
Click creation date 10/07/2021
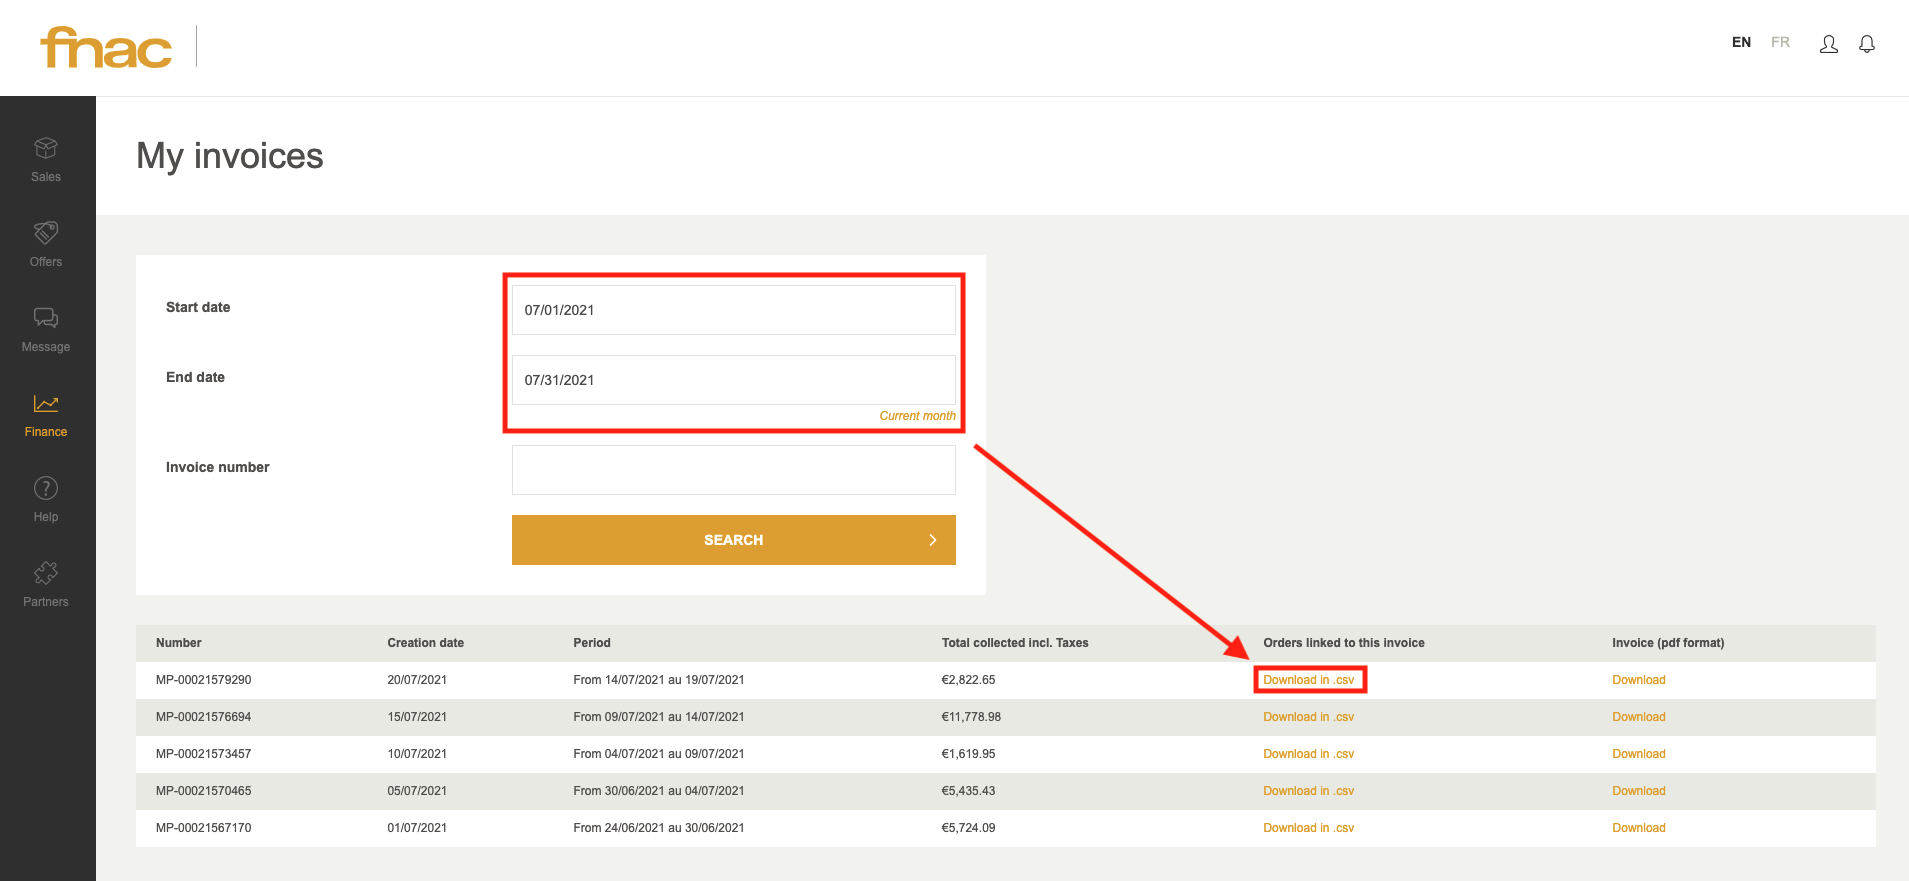click(x=417, y=754)
